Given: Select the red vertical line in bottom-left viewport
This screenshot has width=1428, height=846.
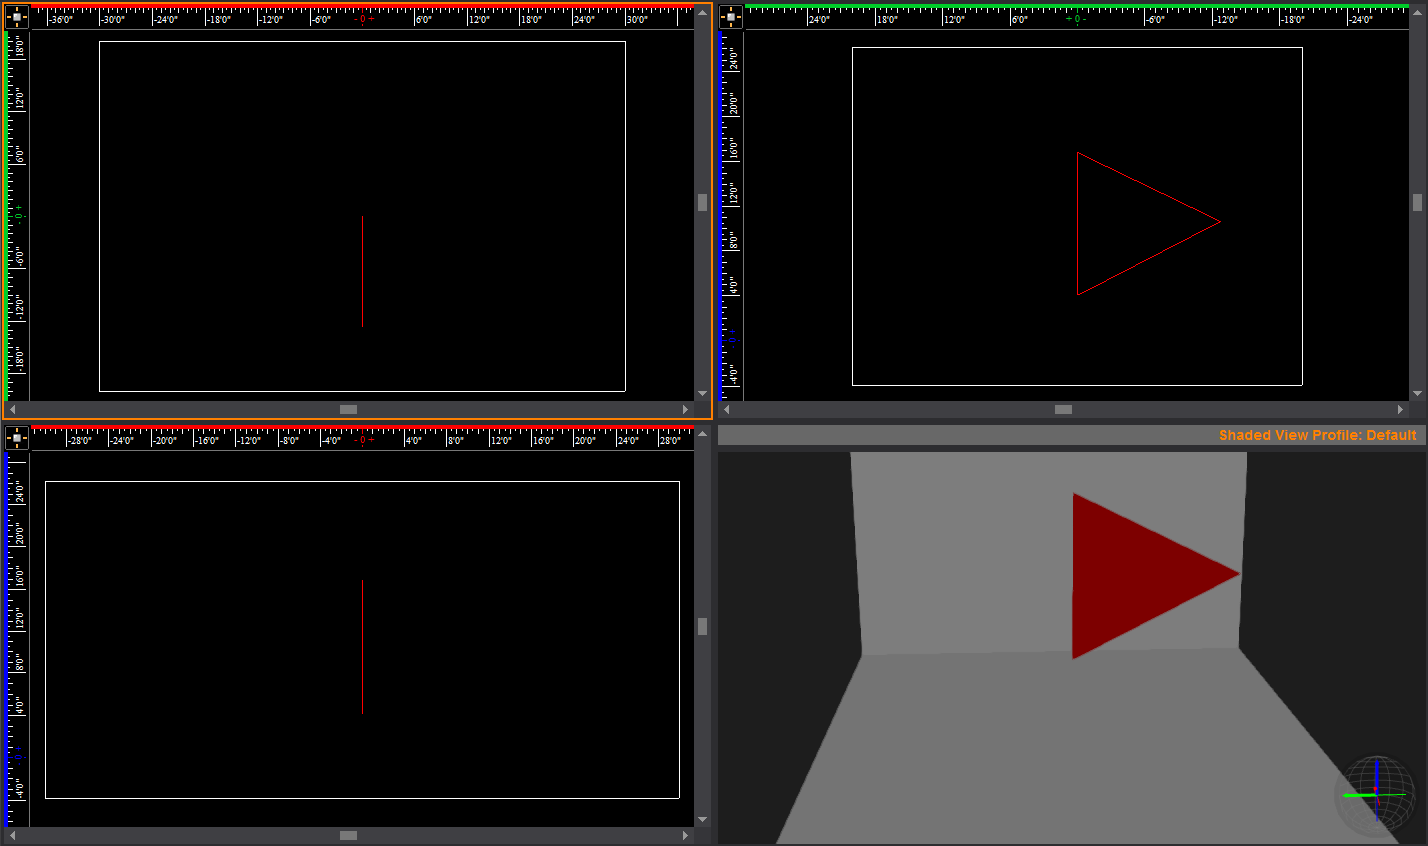Looking at the screenshot, I should pyautogui.click(x=362, y=646).
